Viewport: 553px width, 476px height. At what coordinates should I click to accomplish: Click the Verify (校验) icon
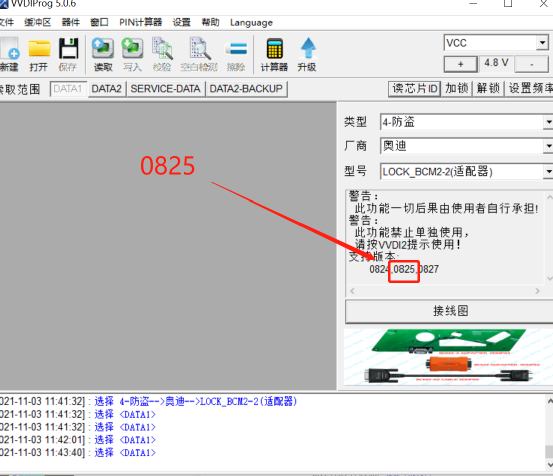(162, 54)
